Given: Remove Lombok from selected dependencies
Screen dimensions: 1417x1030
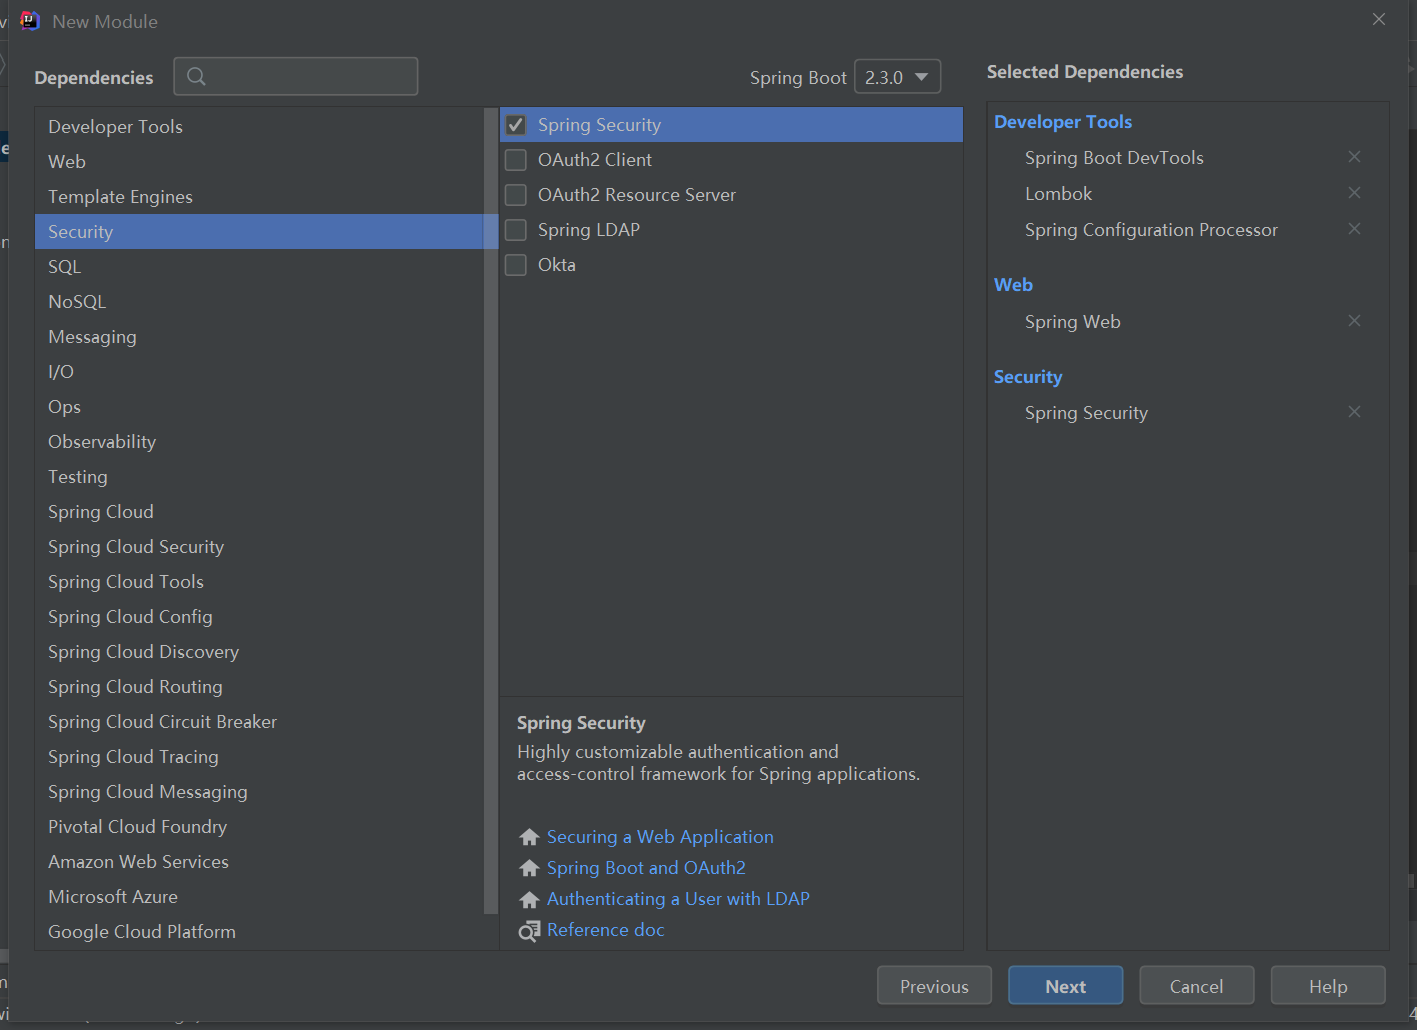Looking at the screenshot, I should [1354, 193].
